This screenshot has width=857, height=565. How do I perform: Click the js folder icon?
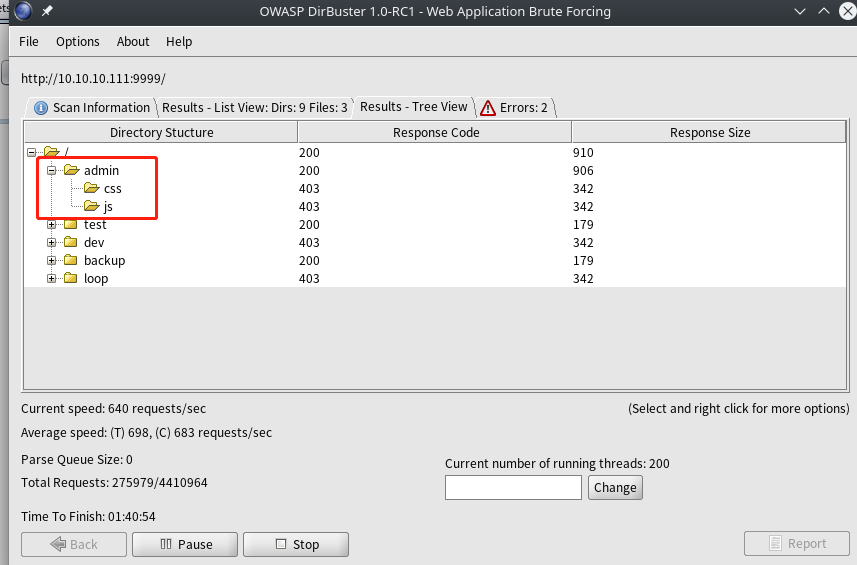[92, 206]
